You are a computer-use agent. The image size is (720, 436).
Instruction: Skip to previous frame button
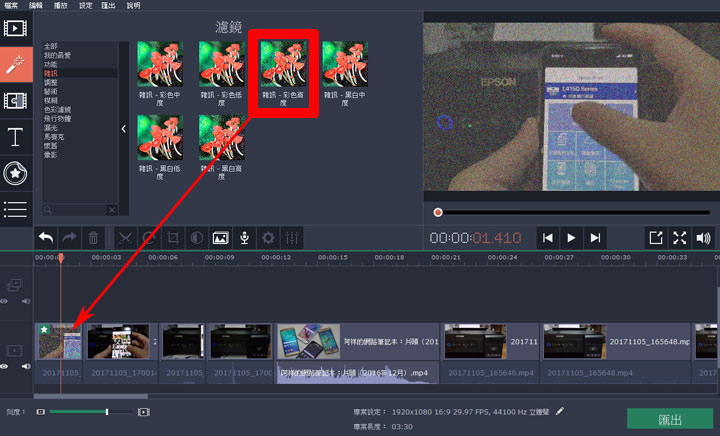pos(547,238)
